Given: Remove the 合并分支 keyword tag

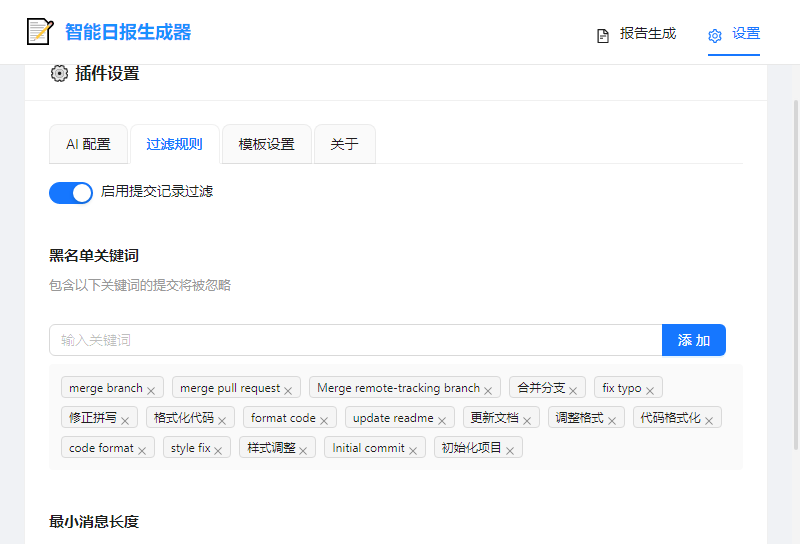Looking at the screenshot, I should click(x=573, y=390).
